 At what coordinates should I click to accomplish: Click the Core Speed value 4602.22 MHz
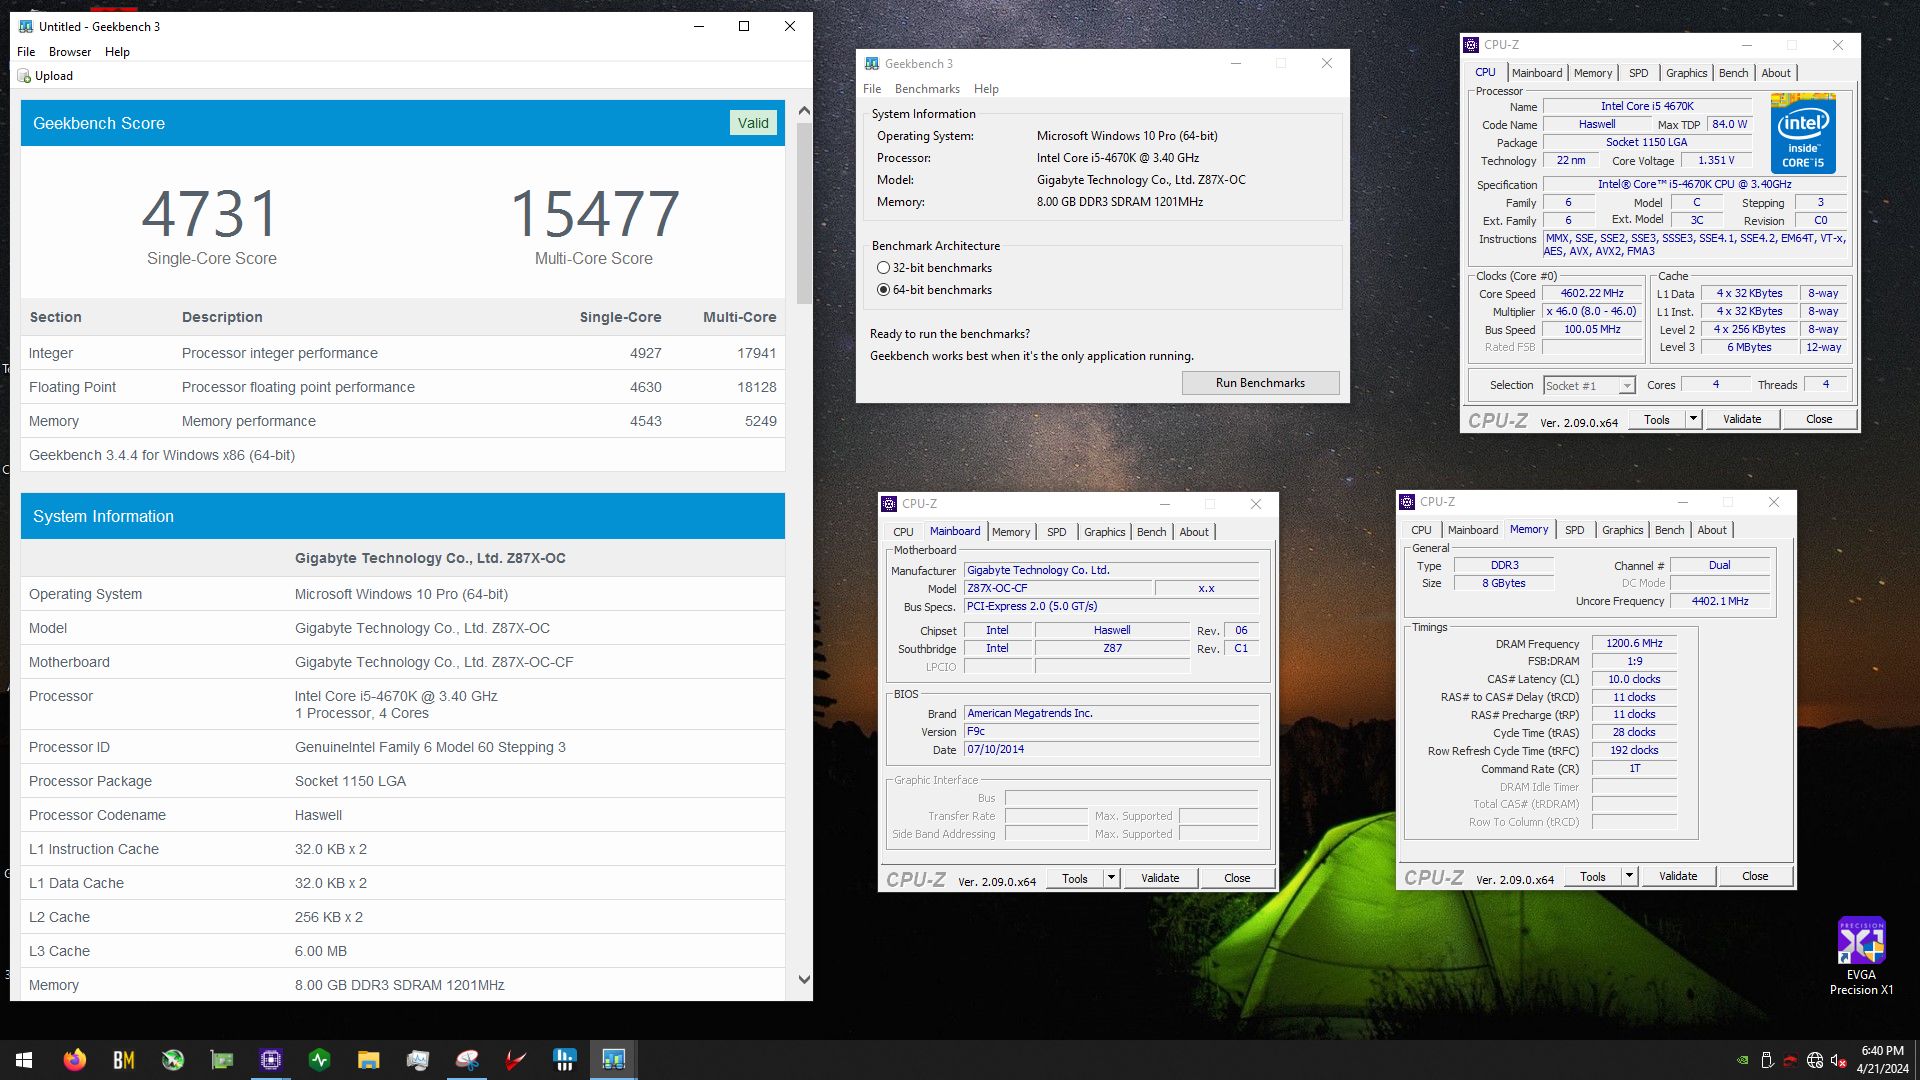click(x=1592, y=294)
